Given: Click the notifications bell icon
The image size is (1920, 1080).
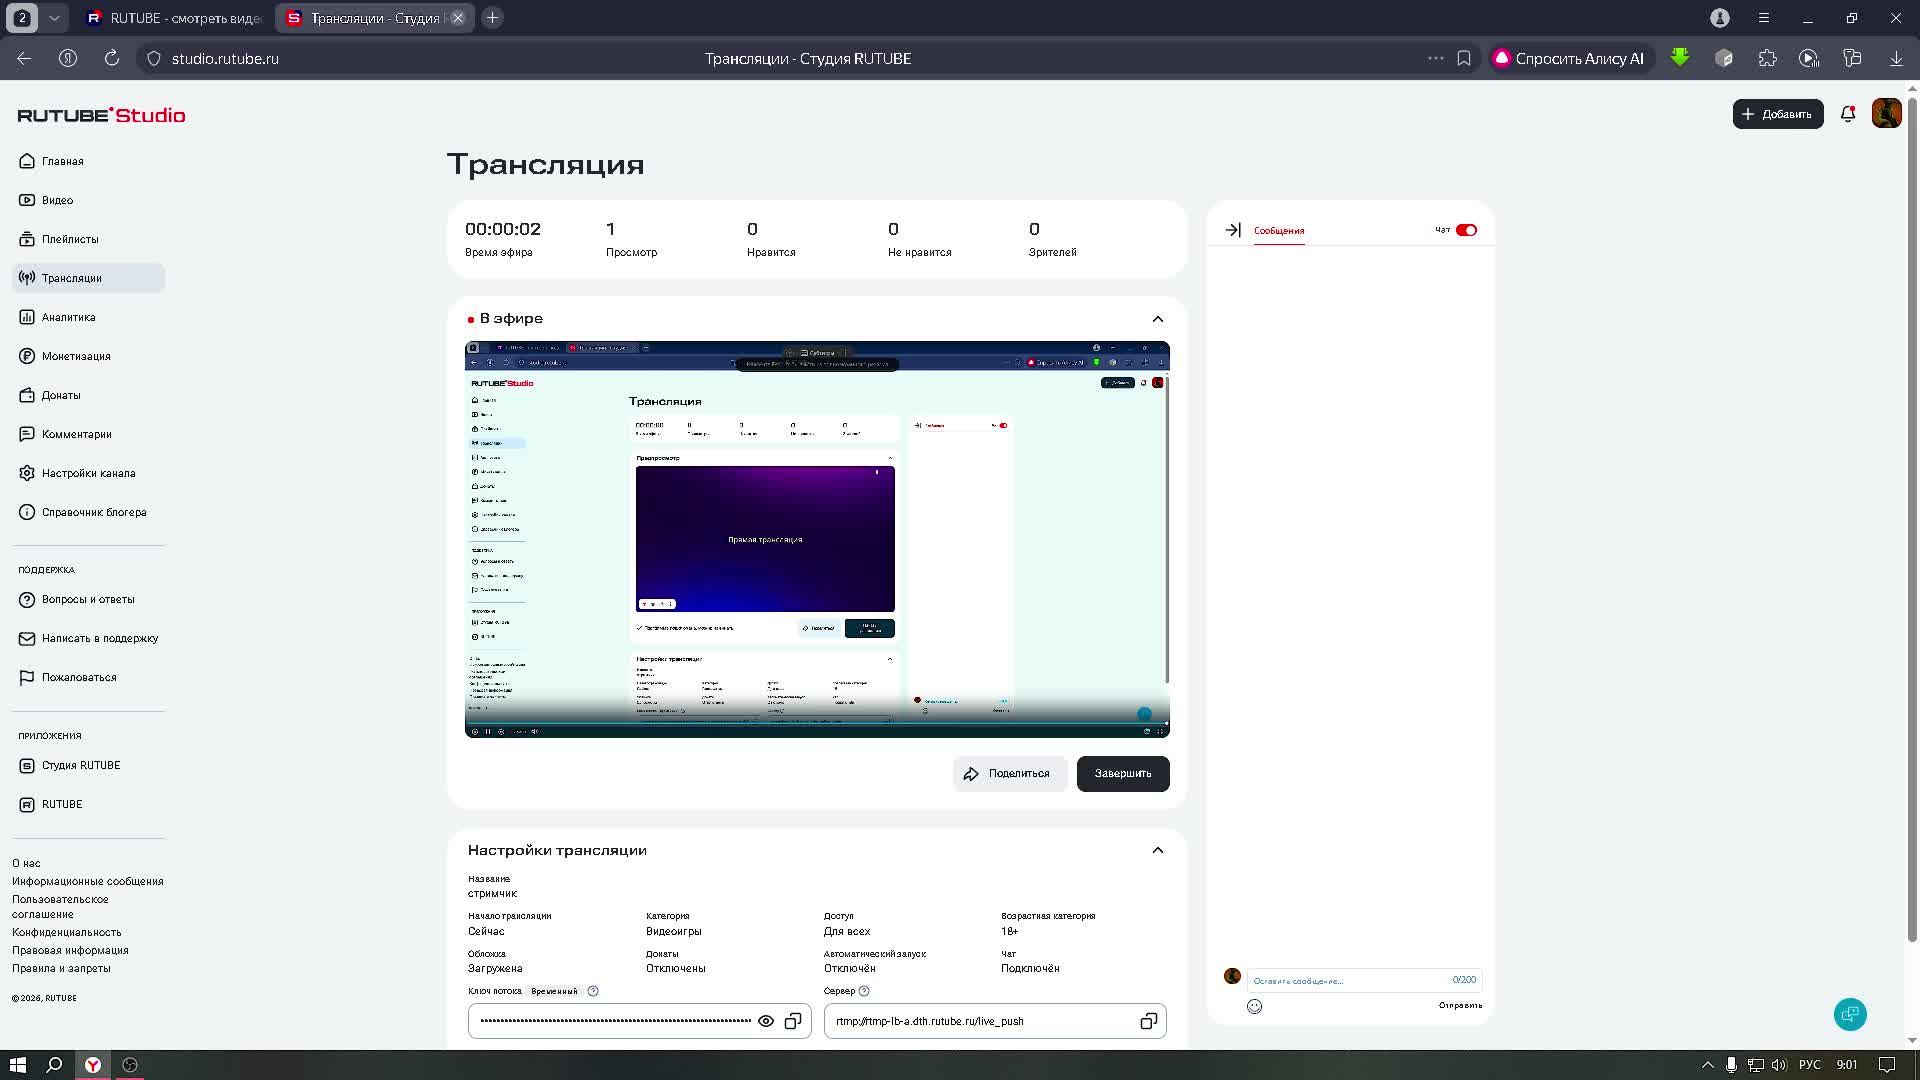Looking at the screenshot, I should (x=1847, y=114).
